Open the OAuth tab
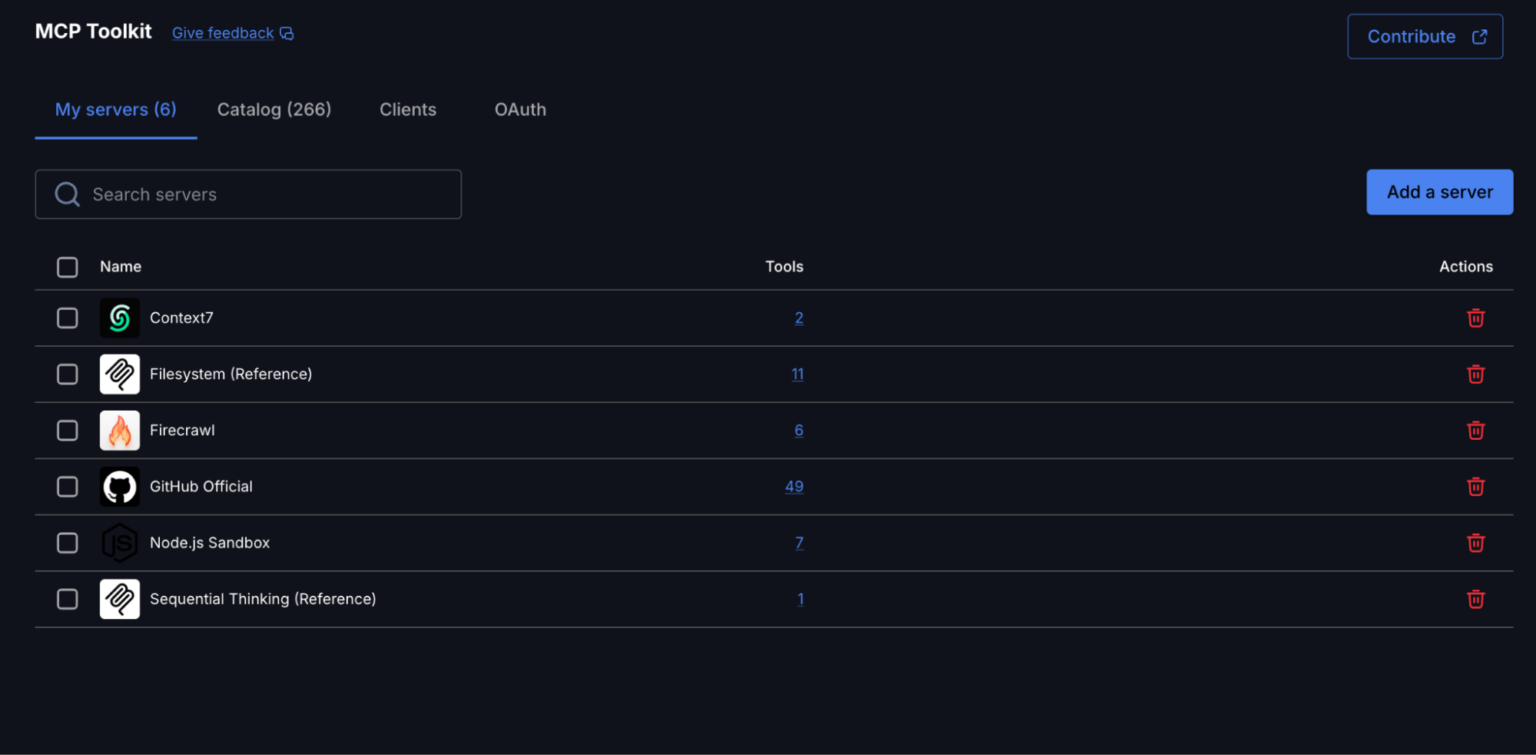The image size is (1536, 755). [520, 110]
